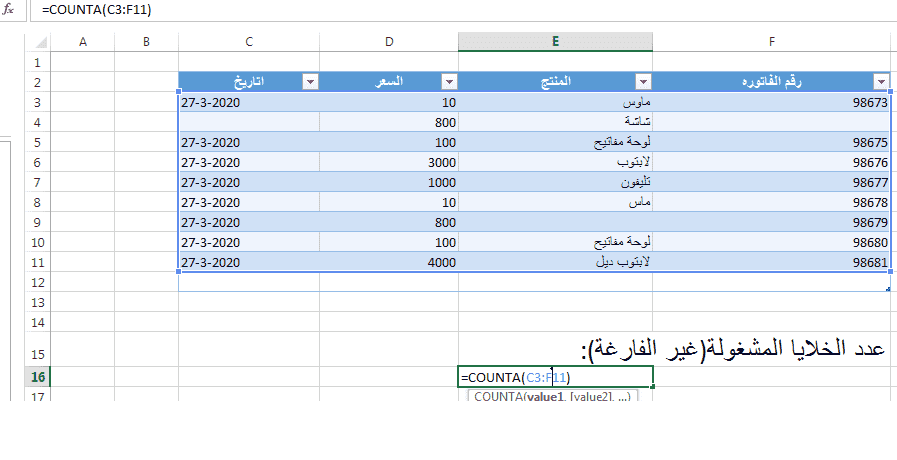
Task: Click price cell 1000
Action: point(389,183)
